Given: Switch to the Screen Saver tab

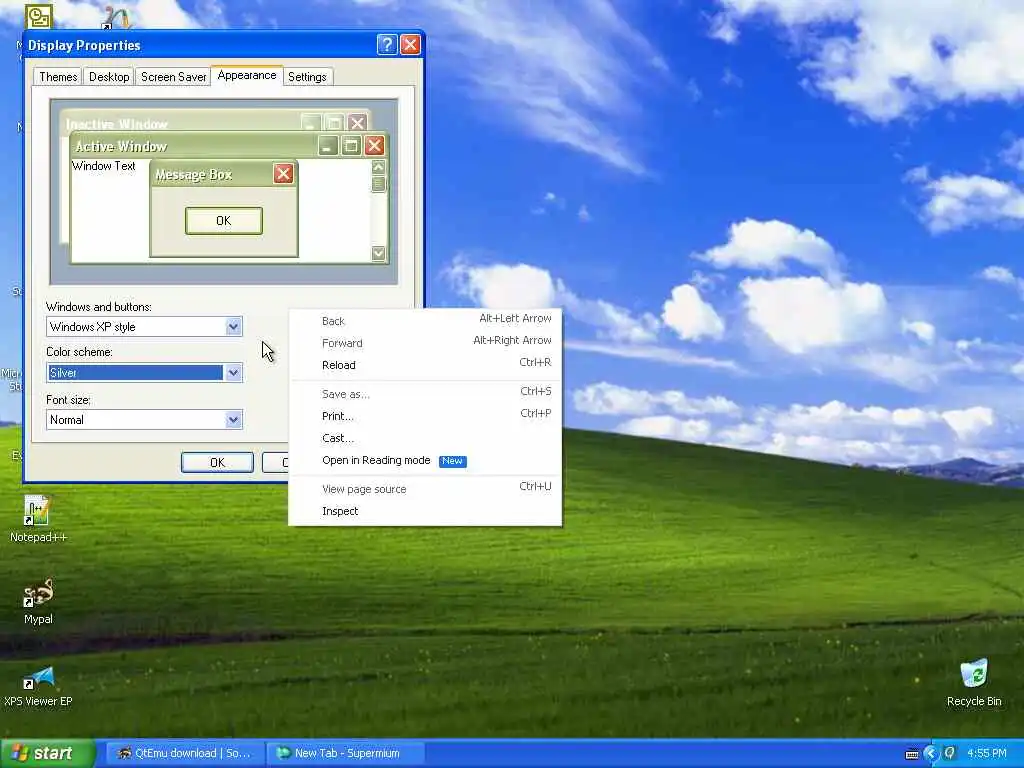Looking at the screenshot, I should point(173,77).
